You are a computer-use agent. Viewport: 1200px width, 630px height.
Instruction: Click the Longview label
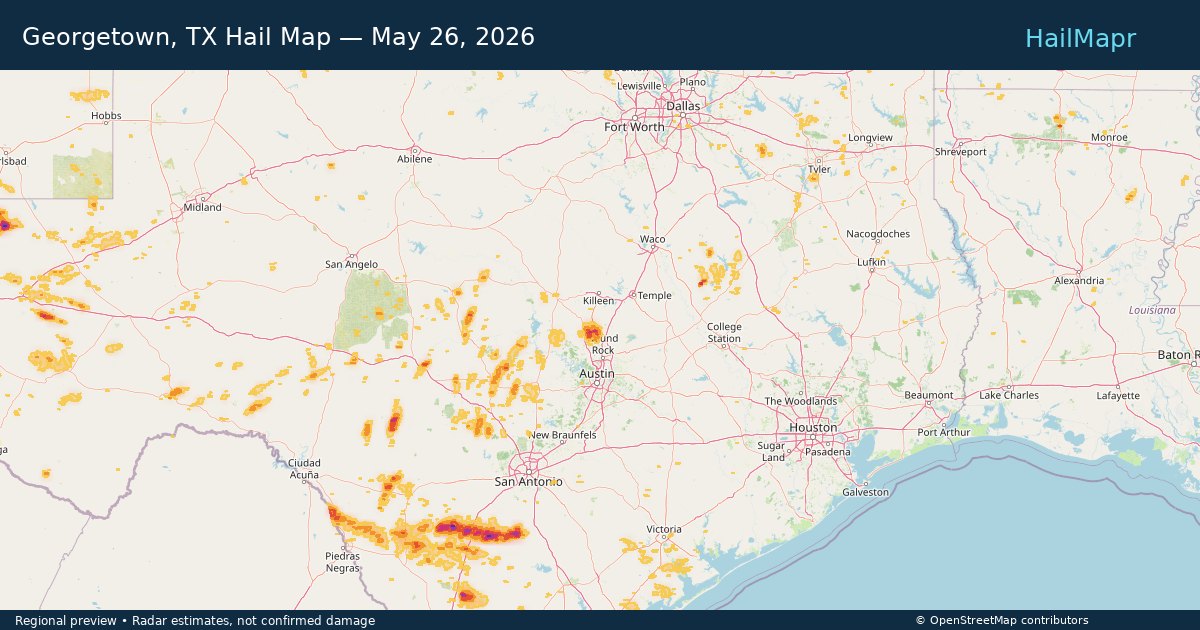click(x=870, y=137)
